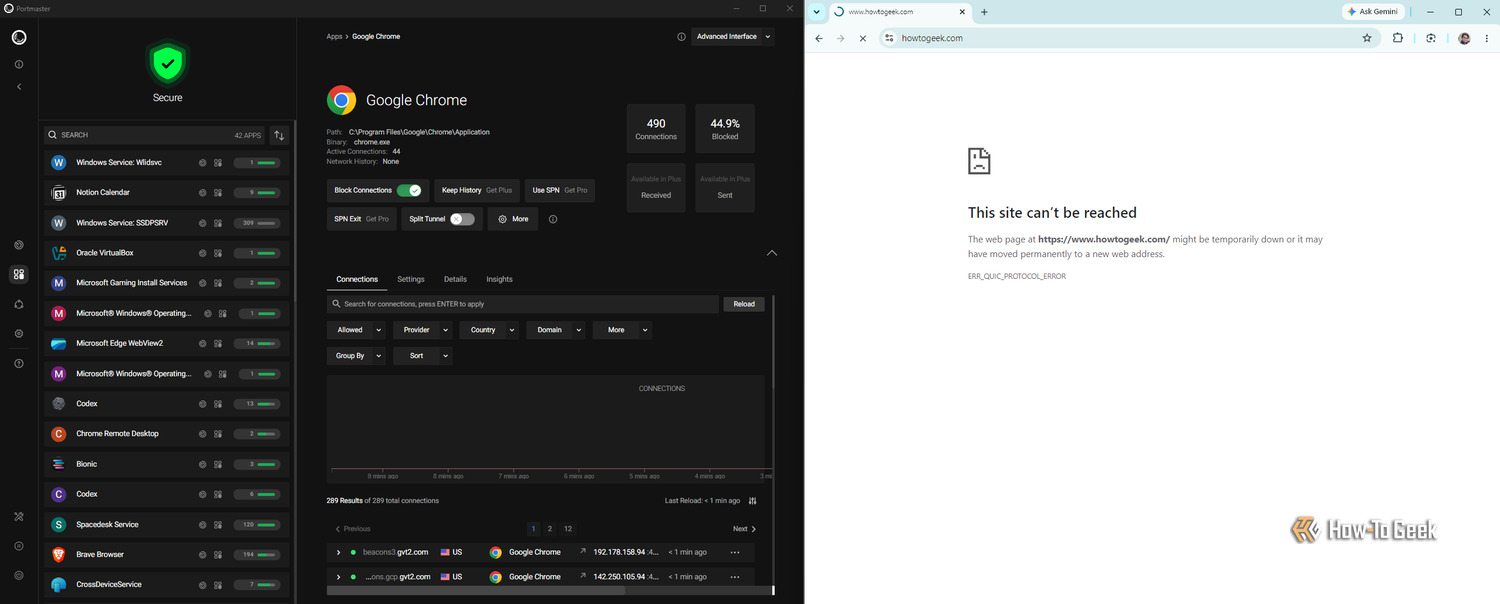Click the More settings button with gear
The height and width of the screenshot is (604, 1500).
[513, 219]
